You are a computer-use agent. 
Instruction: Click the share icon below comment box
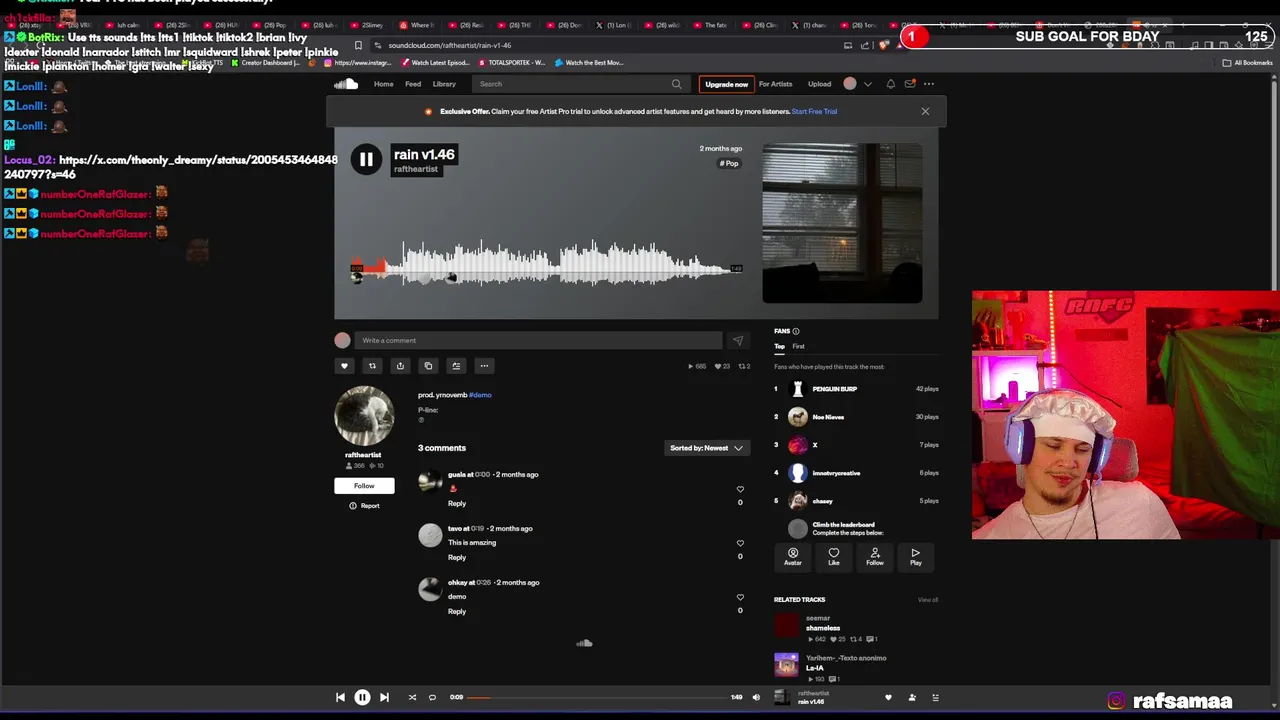coord(400,366)
